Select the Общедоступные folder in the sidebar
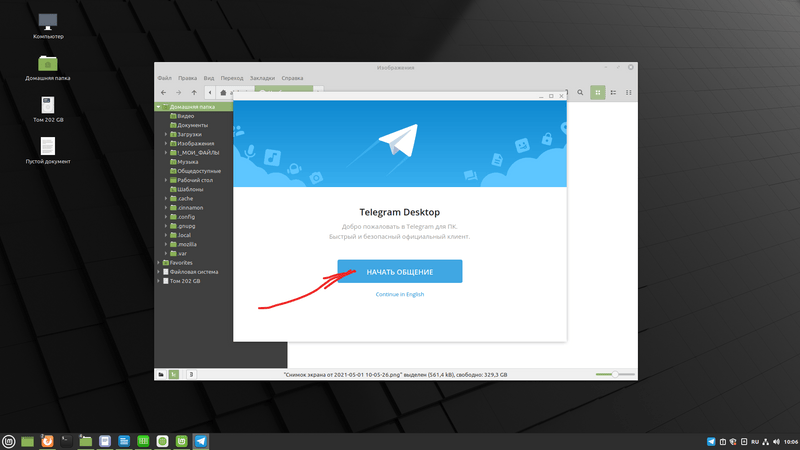The width and height of the screenshot is (800, 450). pos(199,171)
